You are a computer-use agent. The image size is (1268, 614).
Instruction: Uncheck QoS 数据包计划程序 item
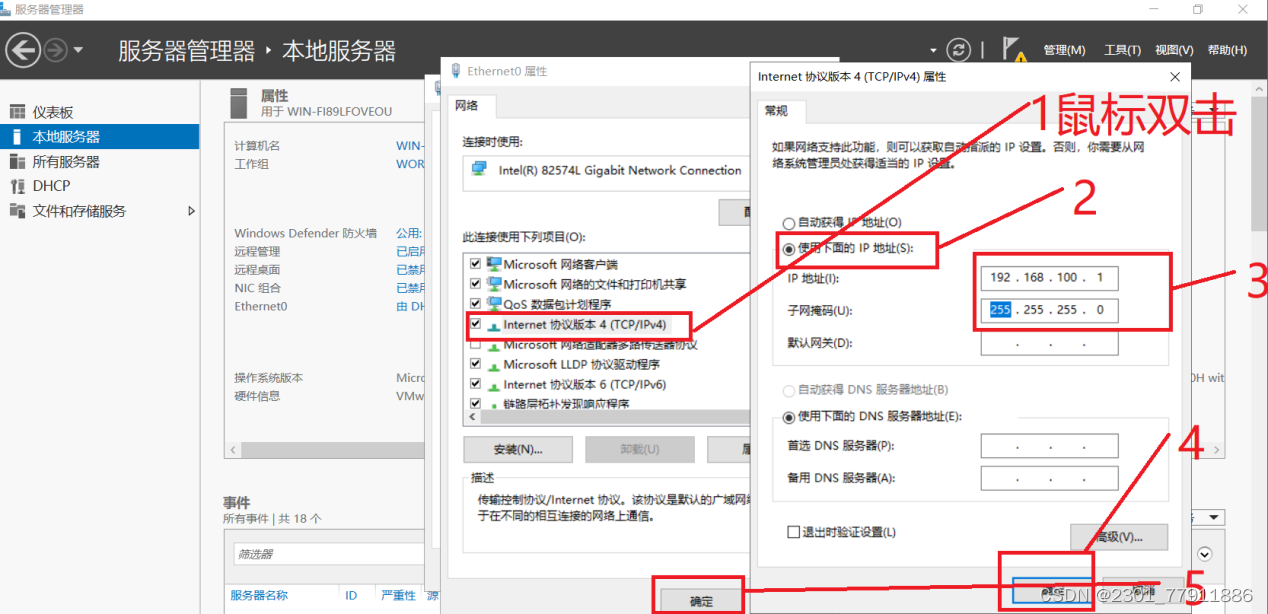coord(475,303)
